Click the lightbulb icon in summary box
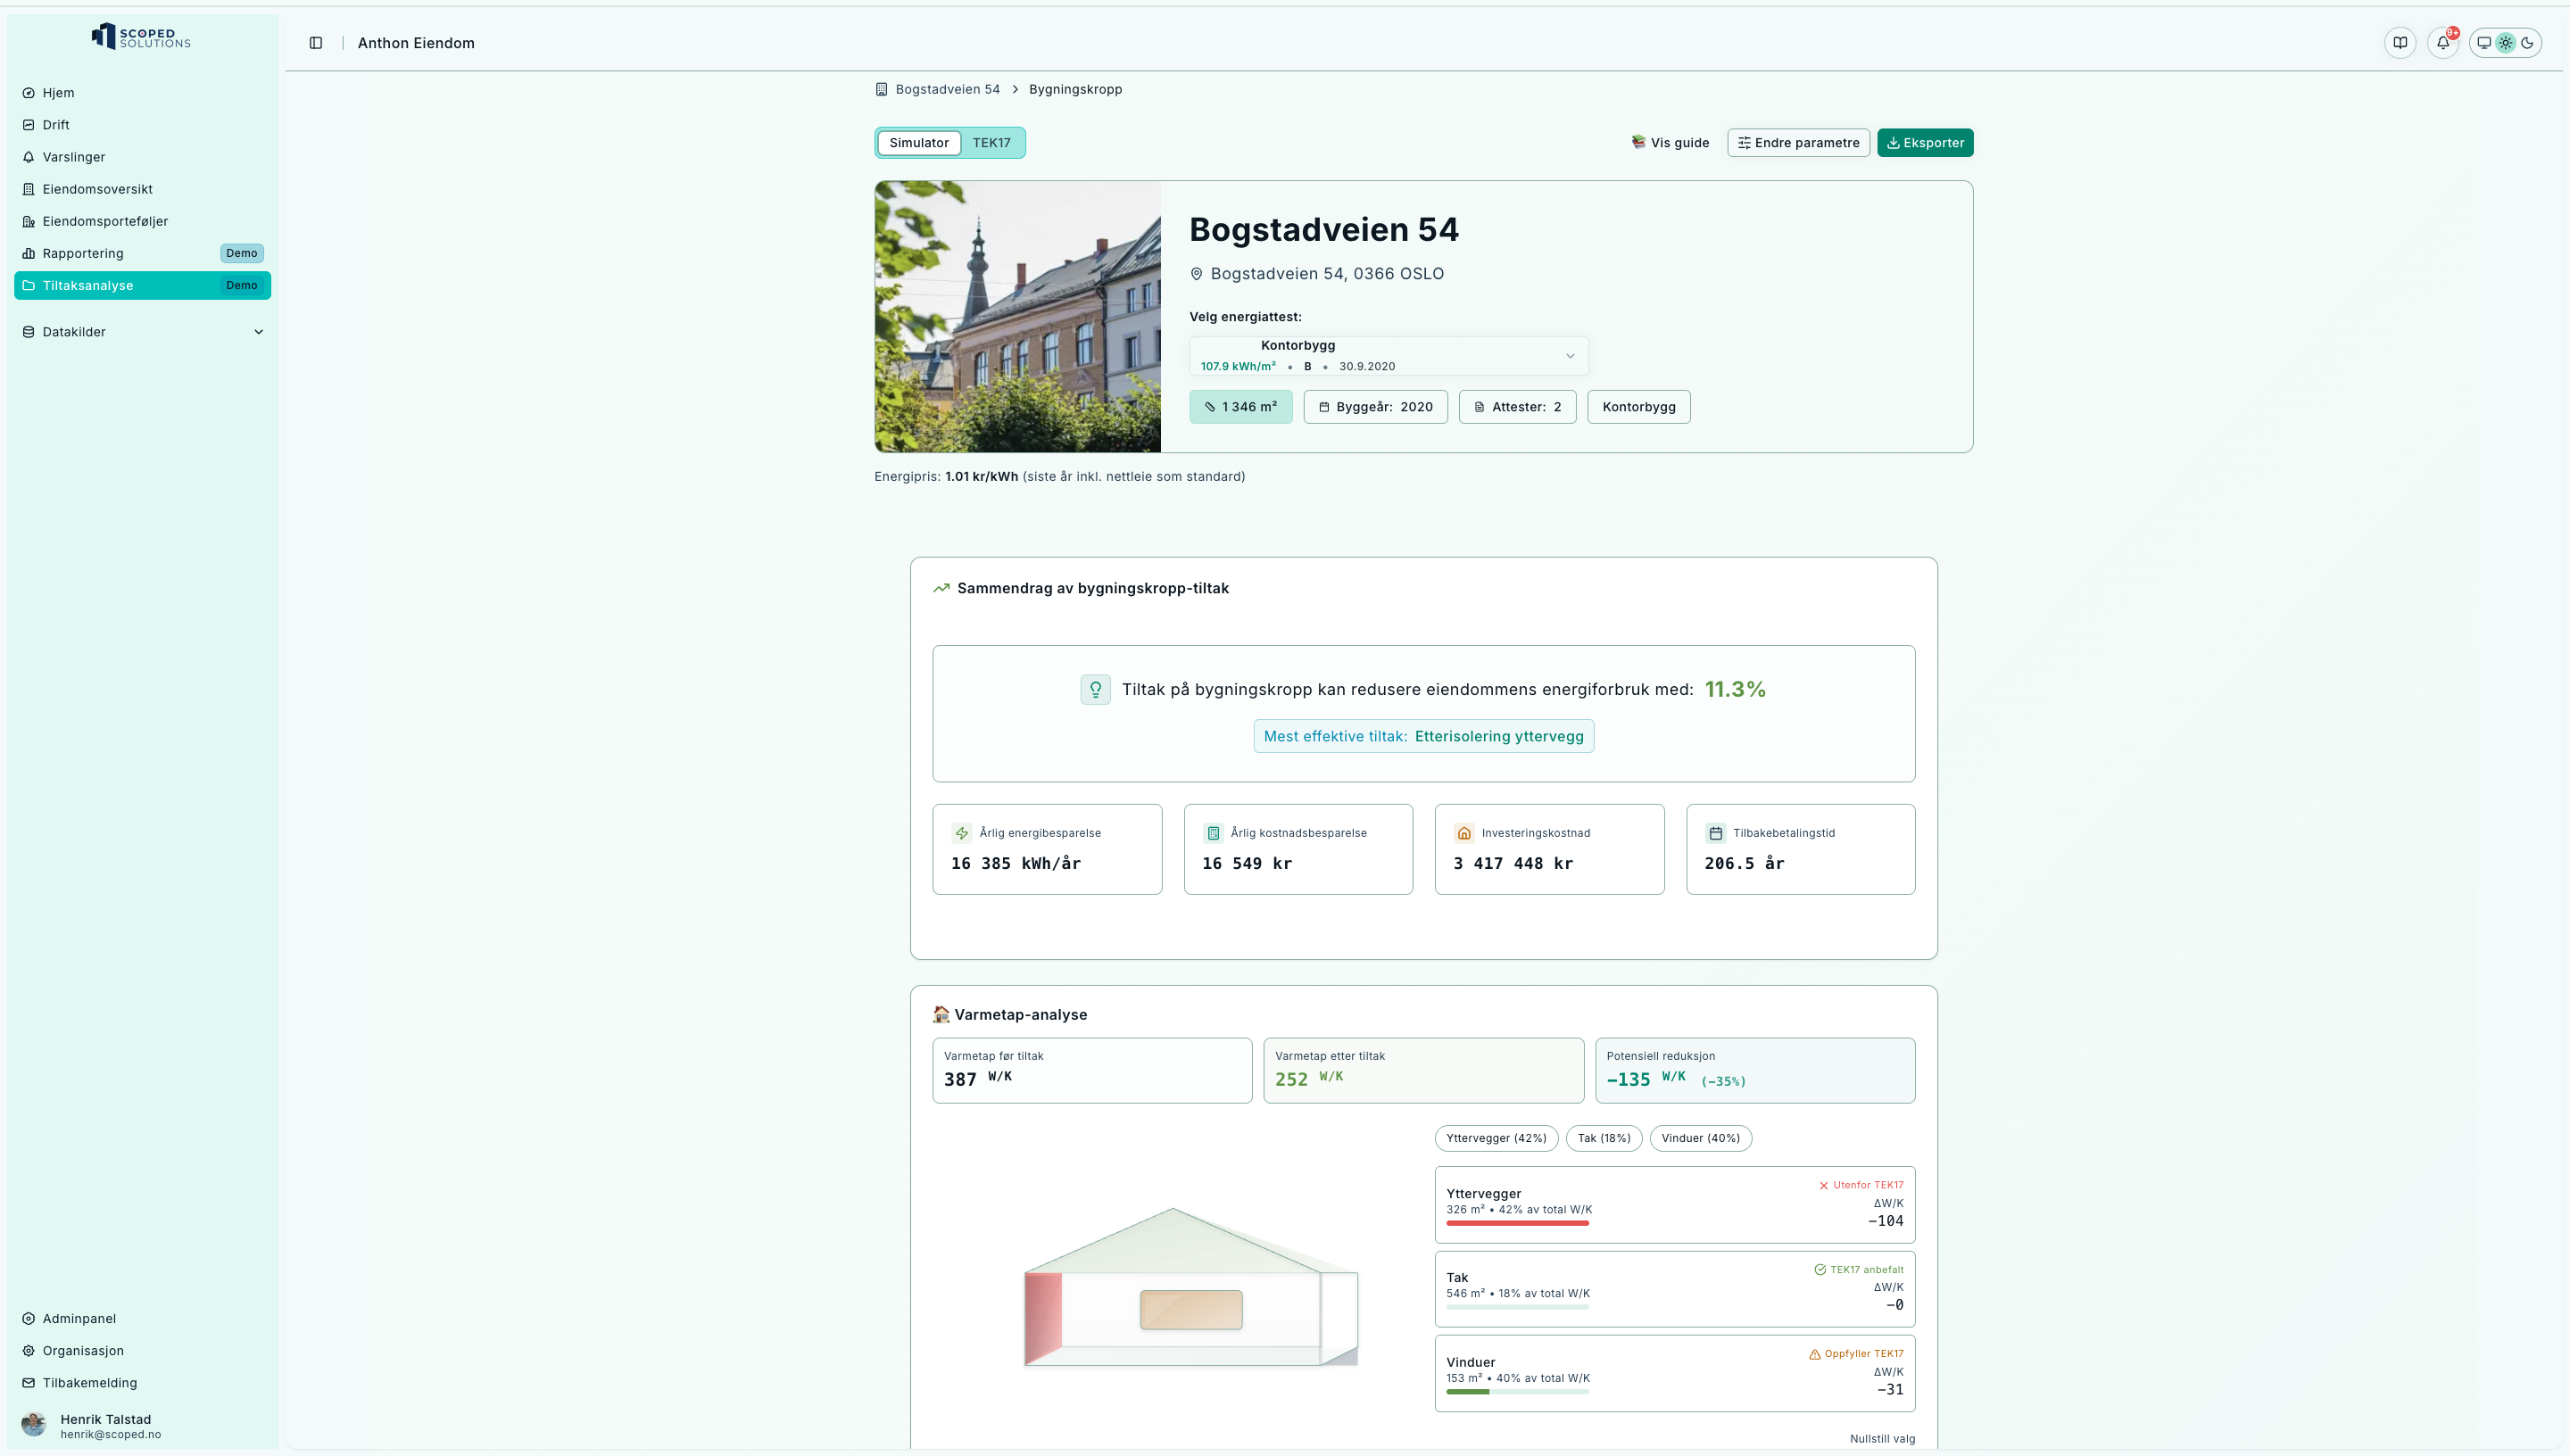 (1095, 689)
